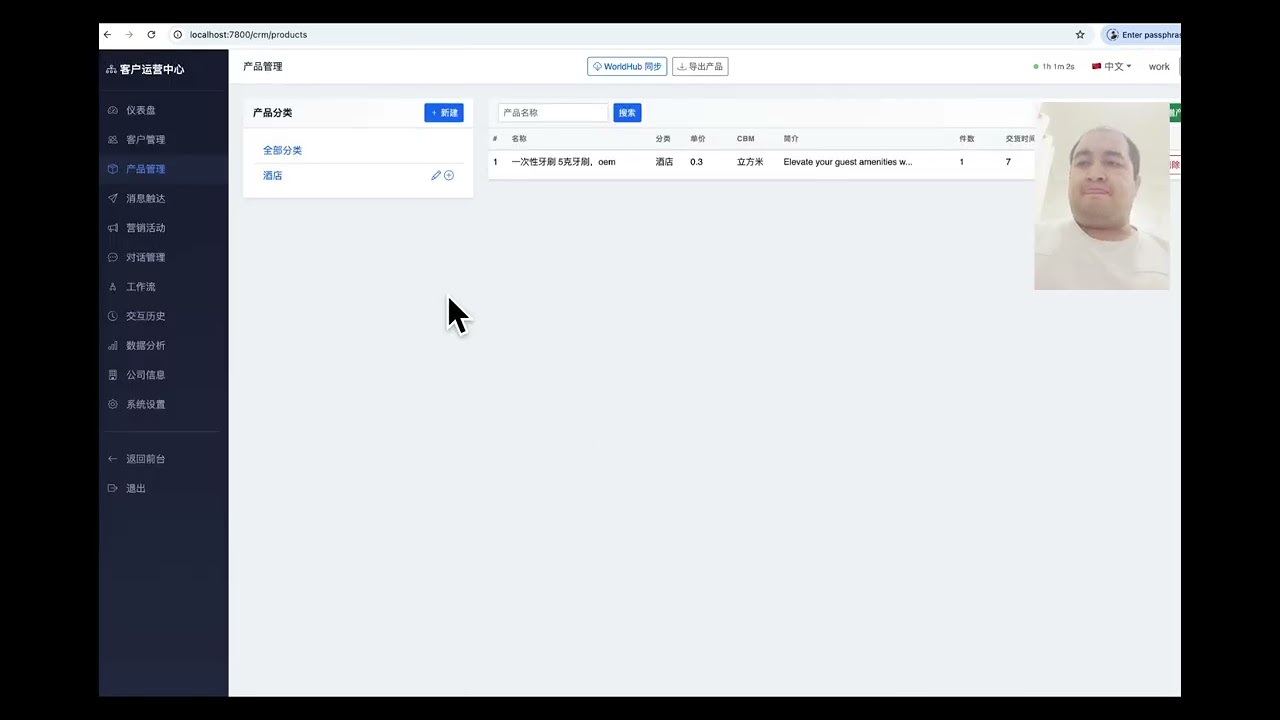Viewport: 1280px width, 720px height.
Task: Click the browser forward arrow
Action: (129, 34)
